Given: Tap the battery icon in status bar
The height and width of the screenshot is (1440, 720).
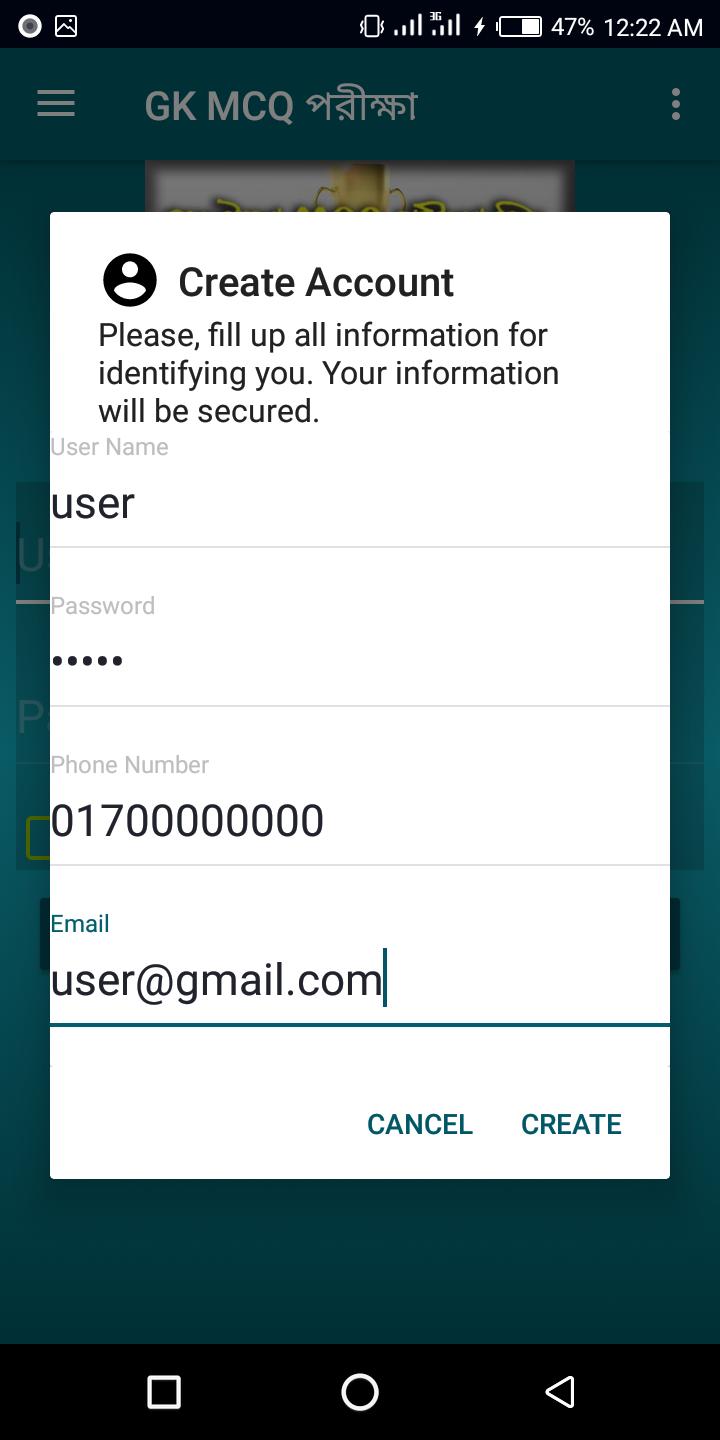Looking at the screenshot, I should point(520,26).
